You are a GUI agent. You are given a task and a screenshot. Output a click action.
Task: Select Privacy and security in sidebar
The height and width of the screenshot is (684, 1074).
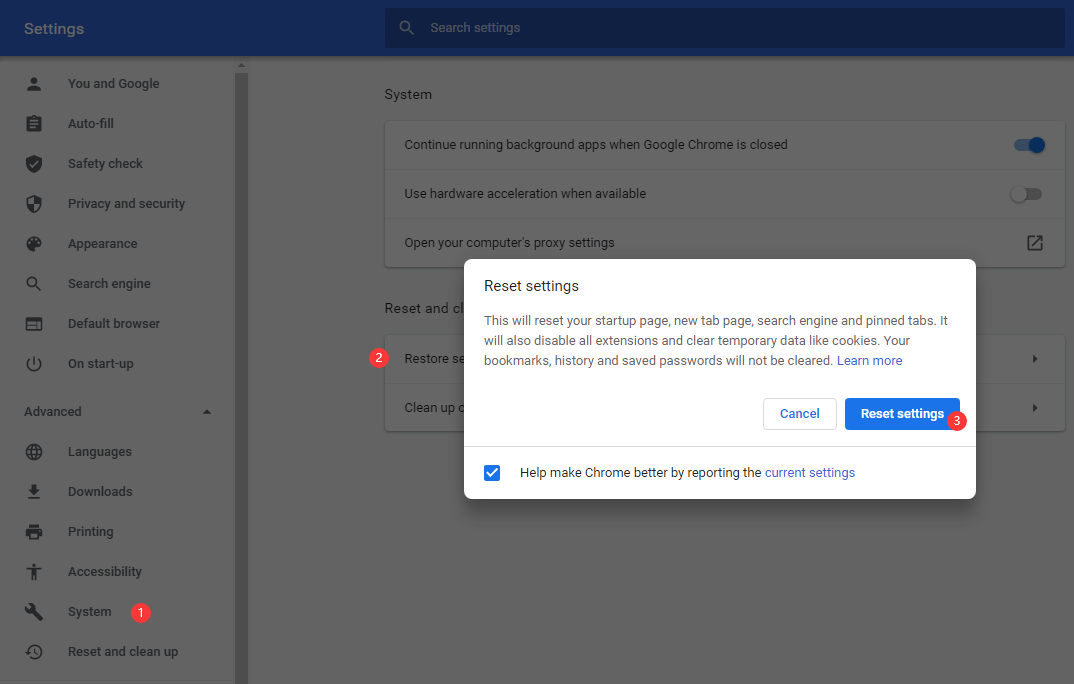tap(126, 203)
